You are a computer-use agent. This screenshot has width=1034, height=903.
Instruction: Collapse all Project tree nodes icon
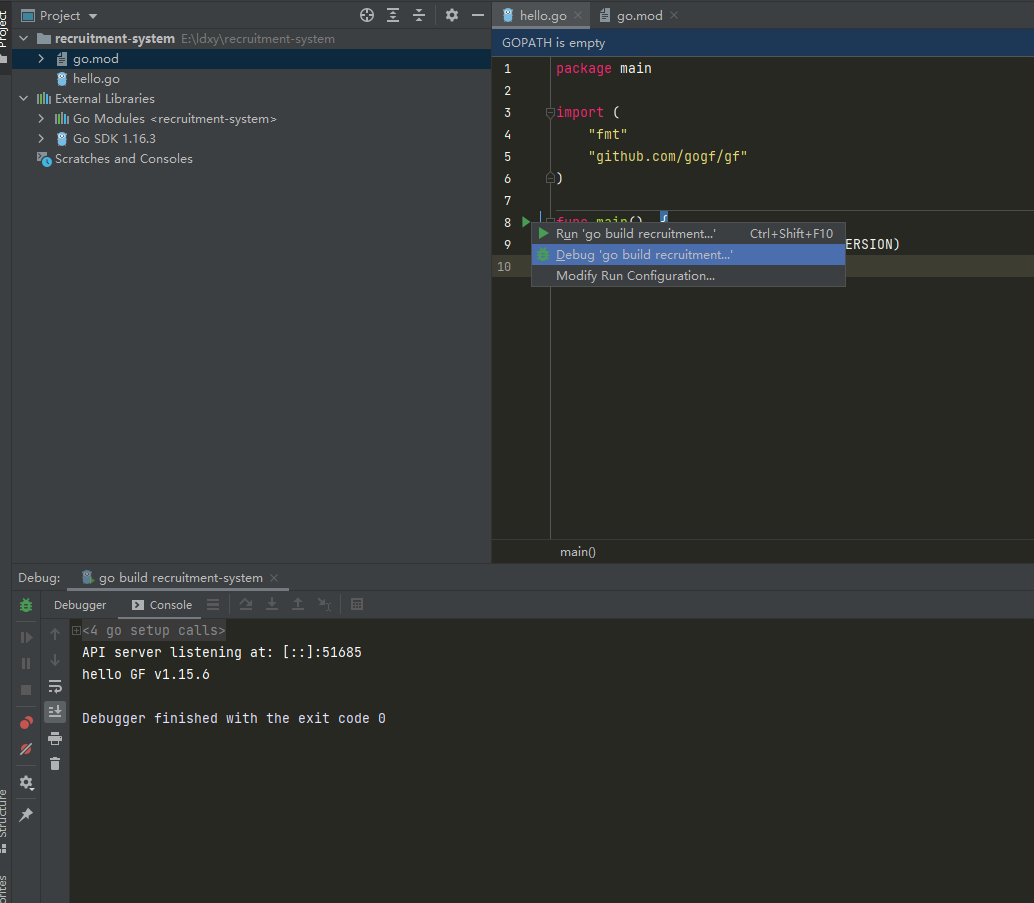click(x=419, y=15)
